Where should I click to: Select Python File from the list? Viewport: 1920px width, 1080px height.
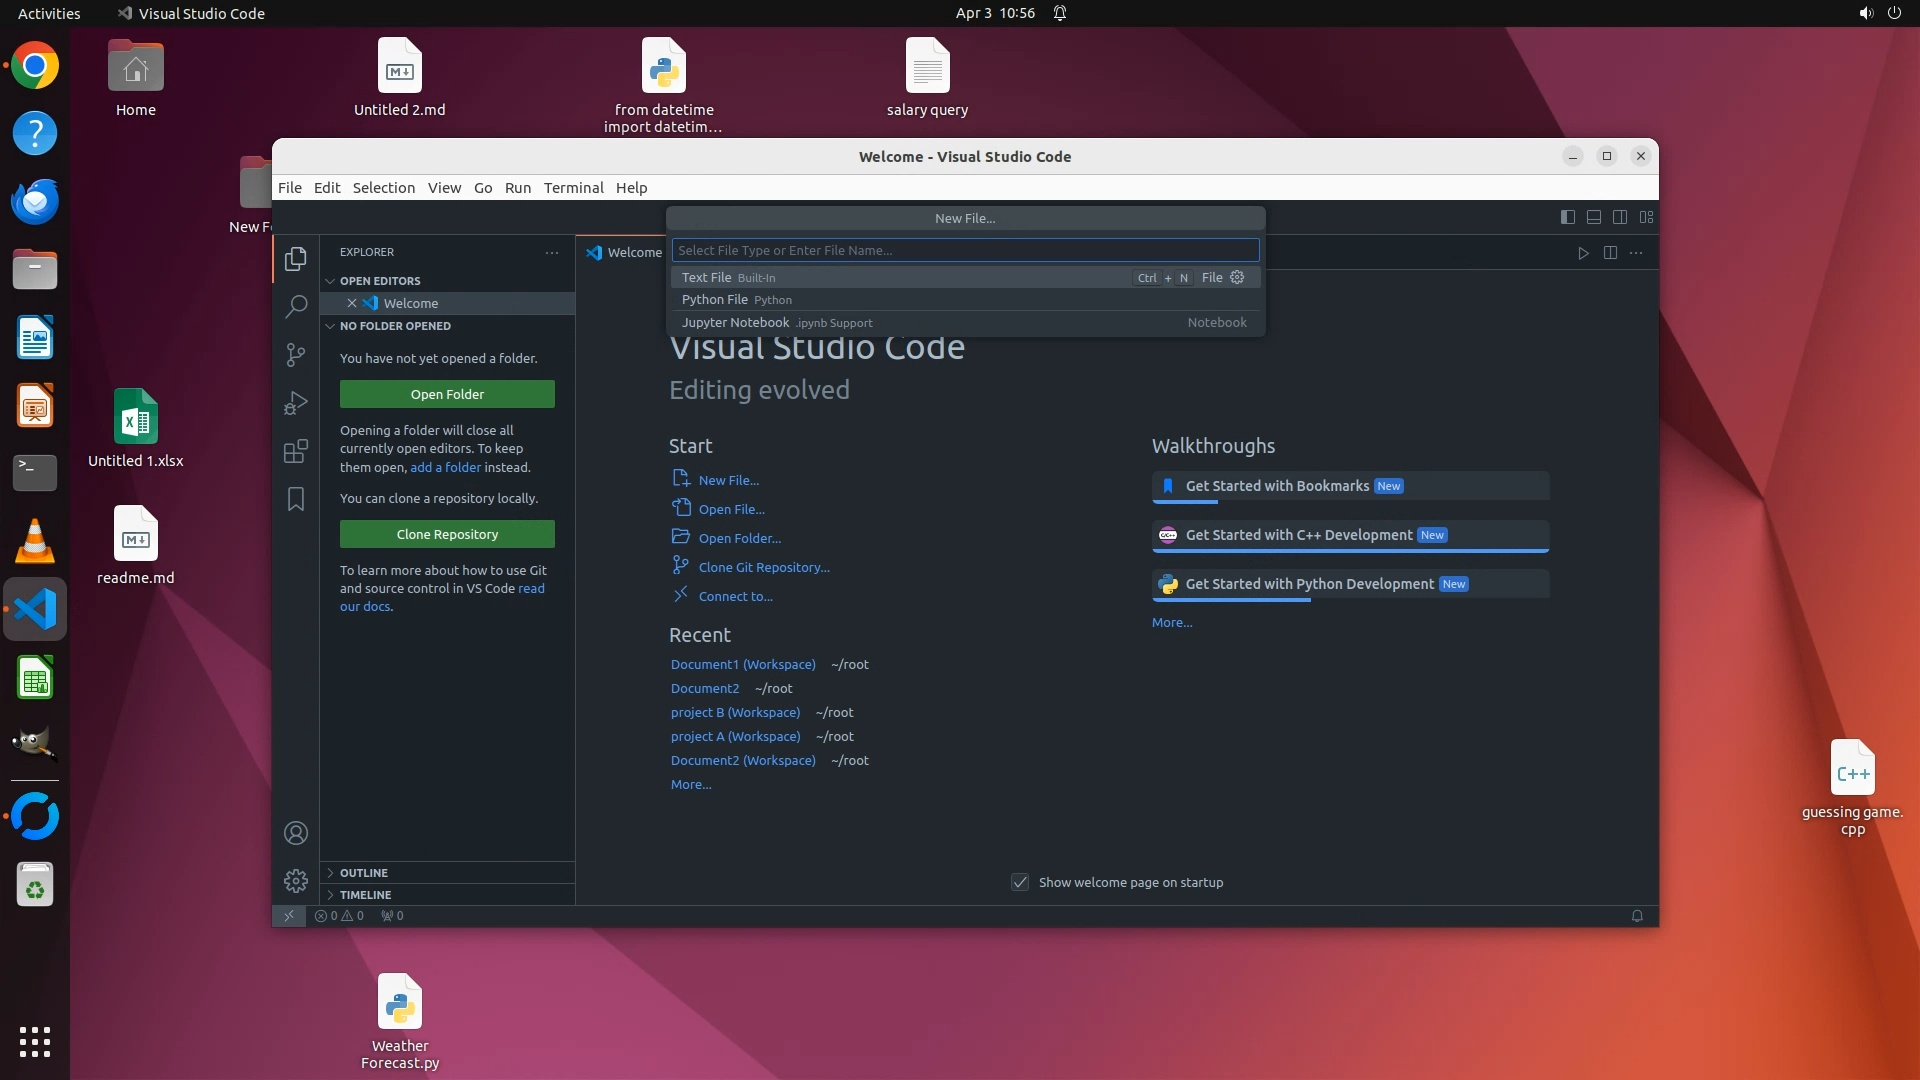coord(715,300)
